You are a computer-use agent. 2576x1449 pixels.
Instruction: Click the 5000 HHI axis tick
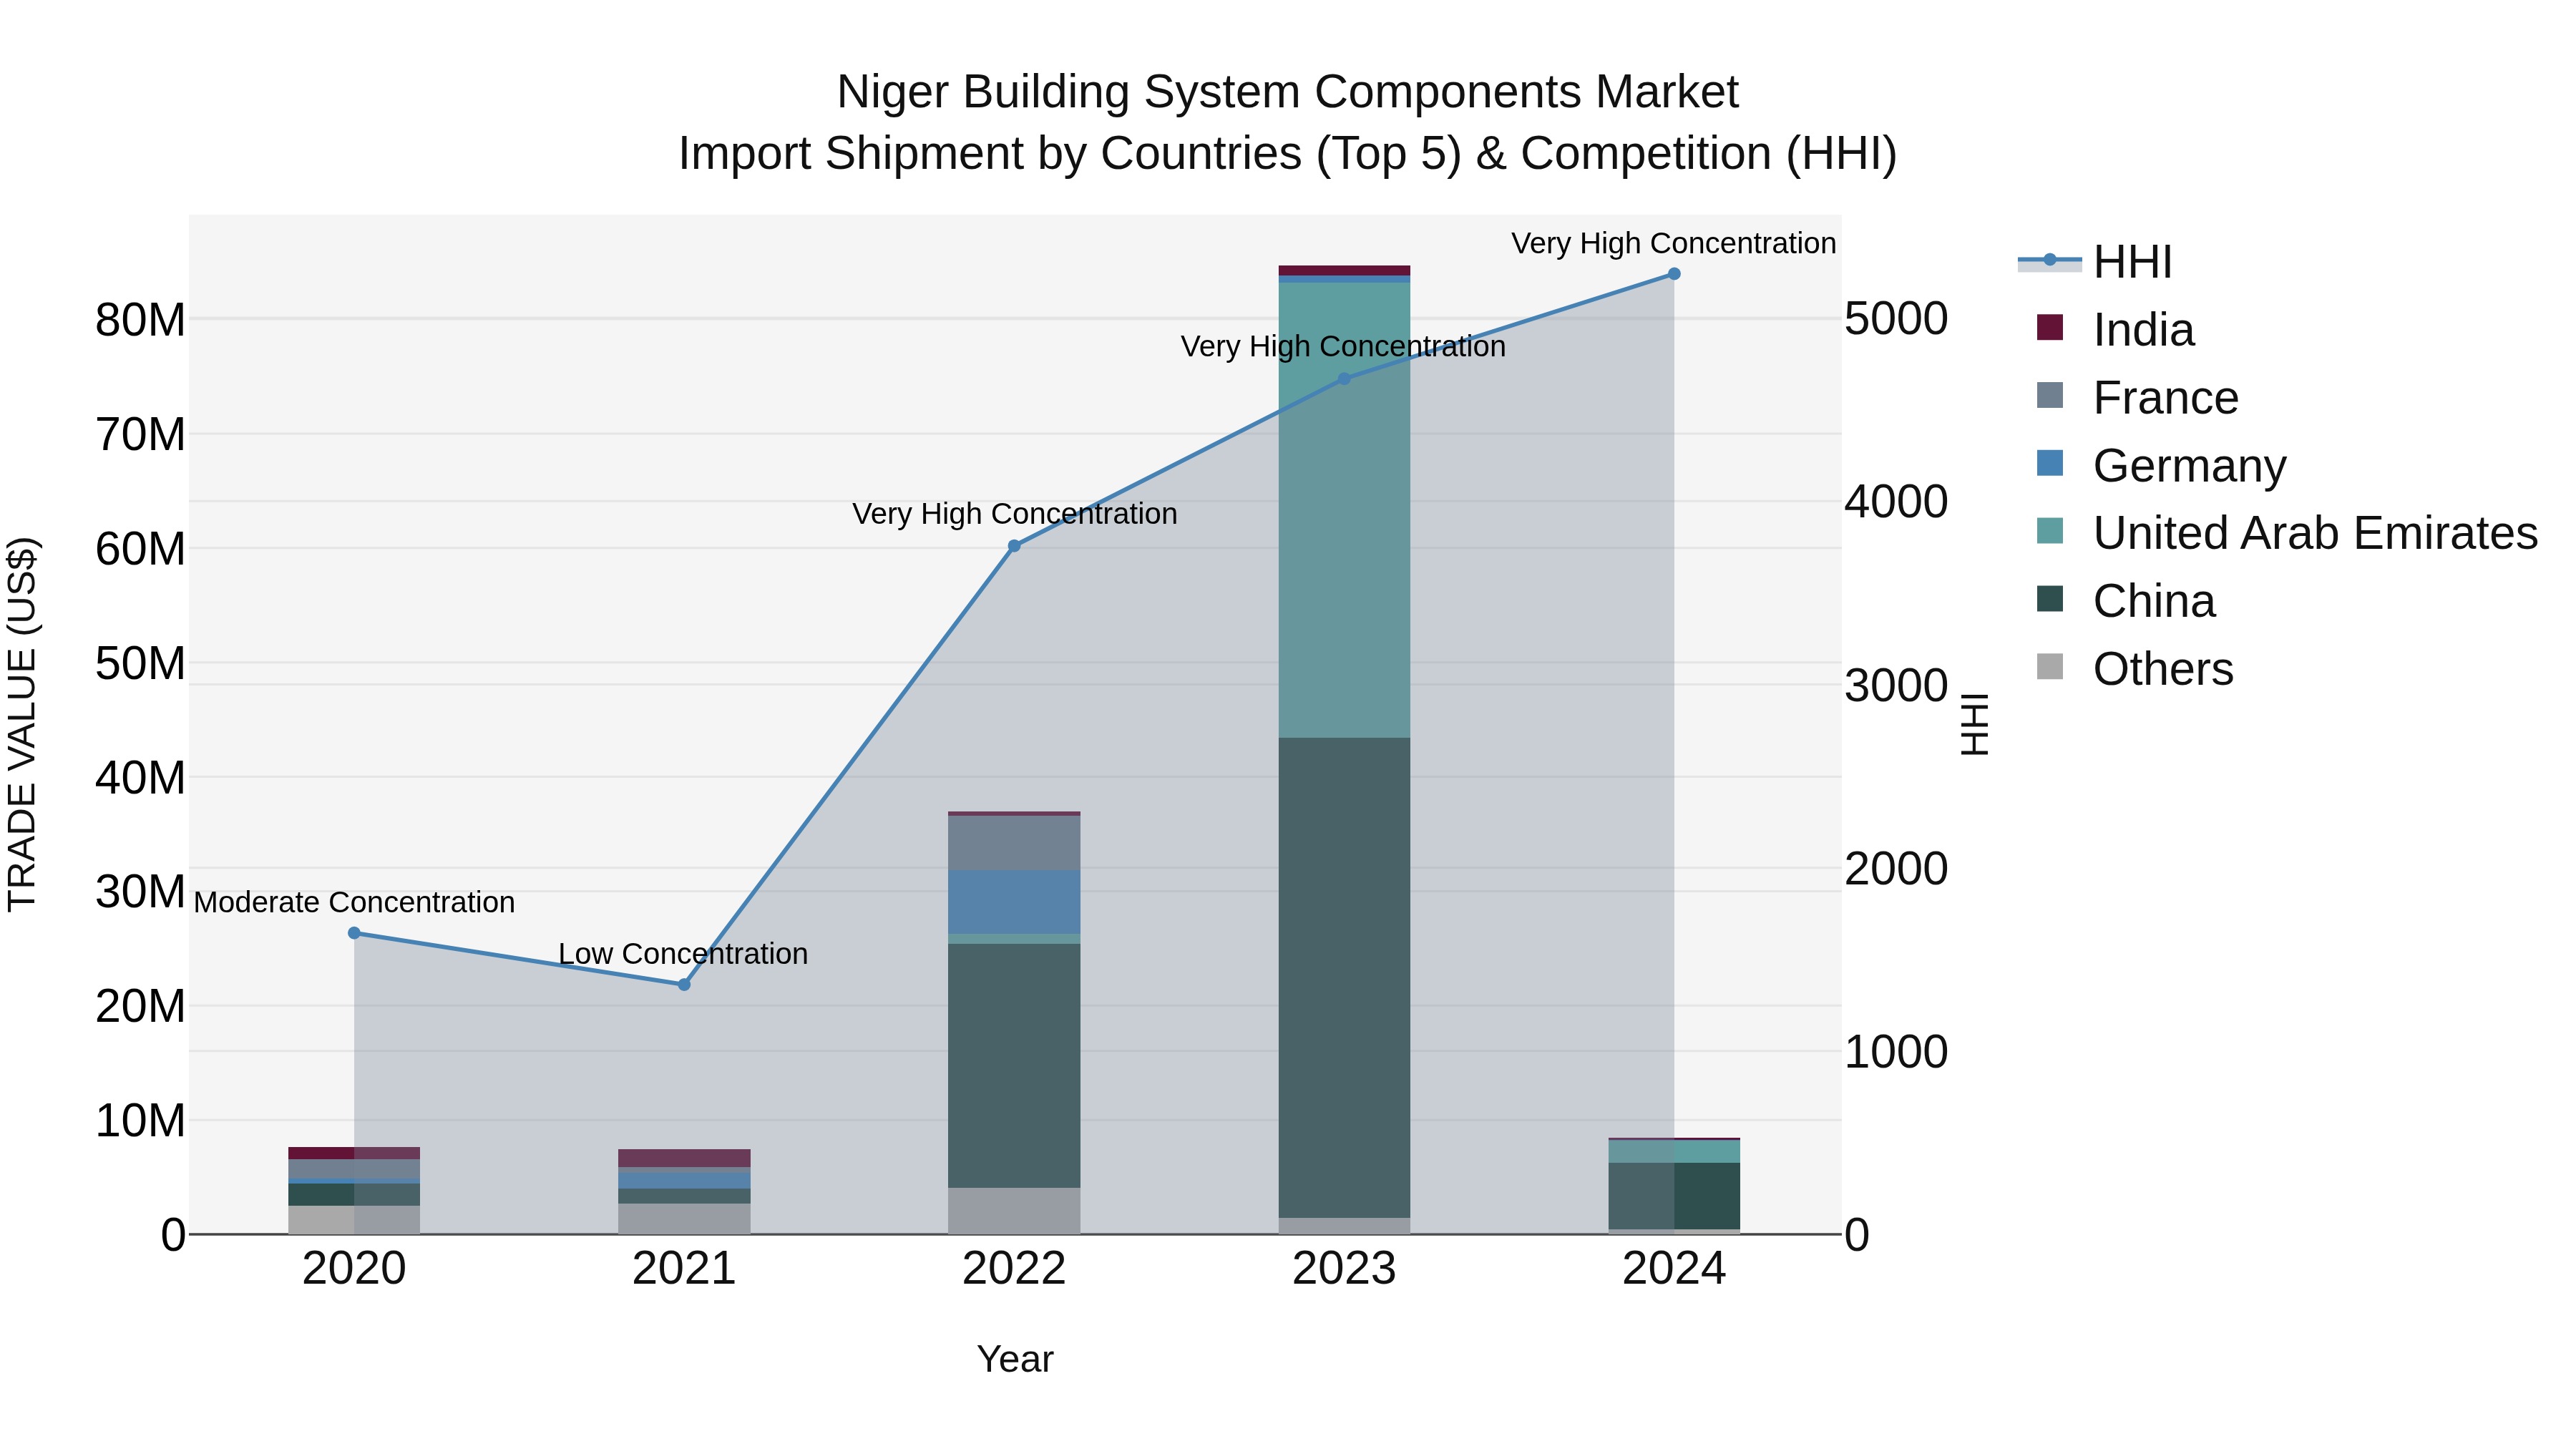pyautogui.click(x=1896, y=319)
